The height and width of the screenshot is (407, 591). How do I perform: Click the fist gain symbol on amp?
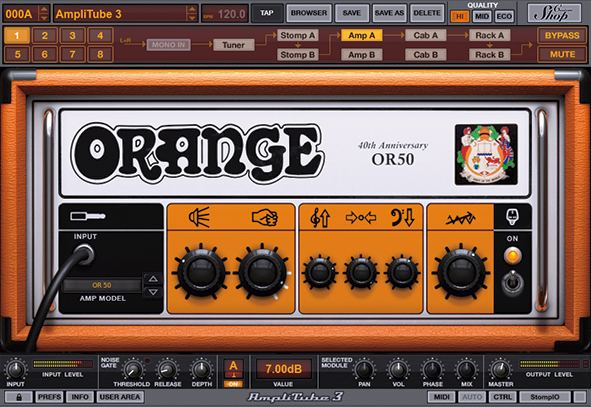pyautogui.click(x=265, y=217)
